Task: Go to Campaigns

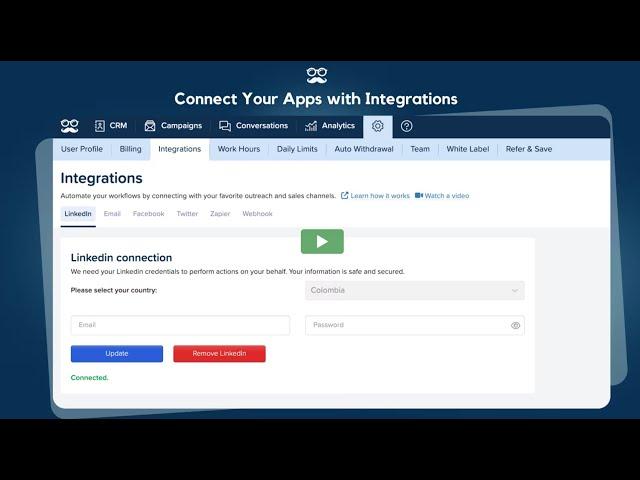Action: click(173, 126)
